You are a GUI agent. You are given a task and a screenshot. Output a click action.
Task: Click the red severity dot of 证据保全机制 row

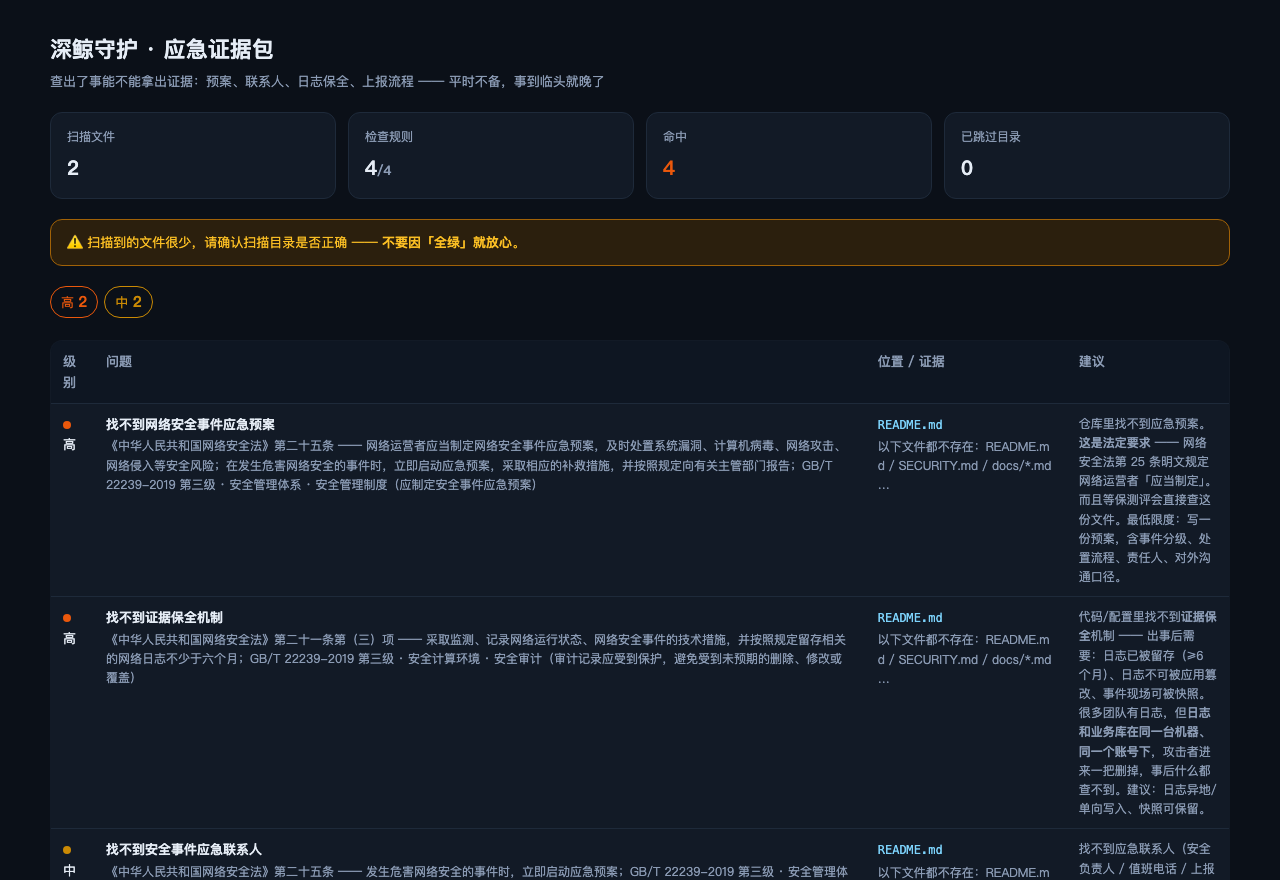click(x=67, y=619)
